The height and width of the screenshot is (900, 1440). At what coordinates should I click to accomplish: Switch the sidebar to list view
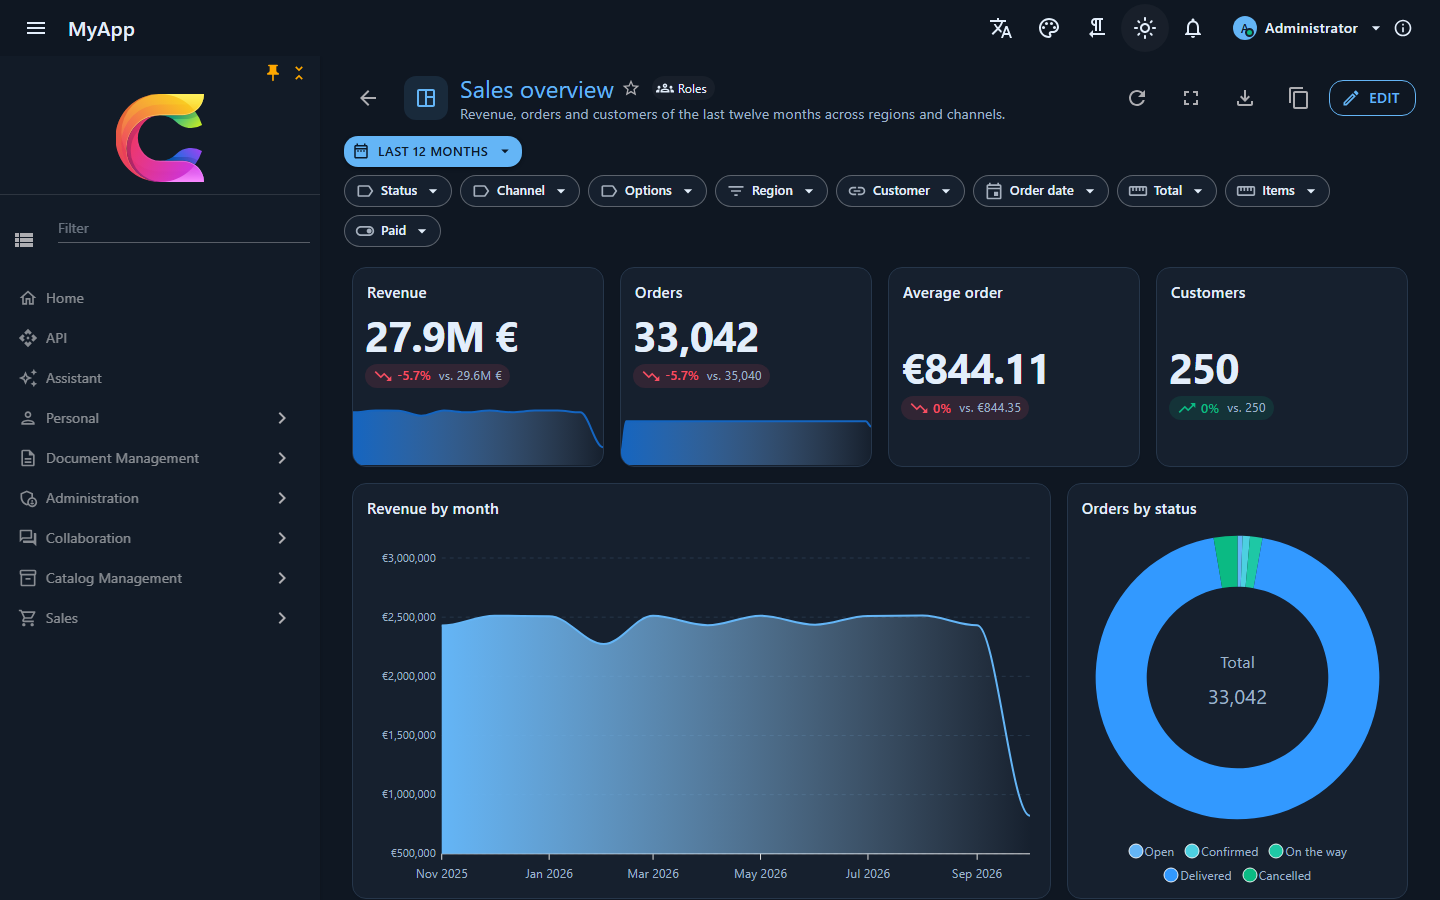pos(24,240)
